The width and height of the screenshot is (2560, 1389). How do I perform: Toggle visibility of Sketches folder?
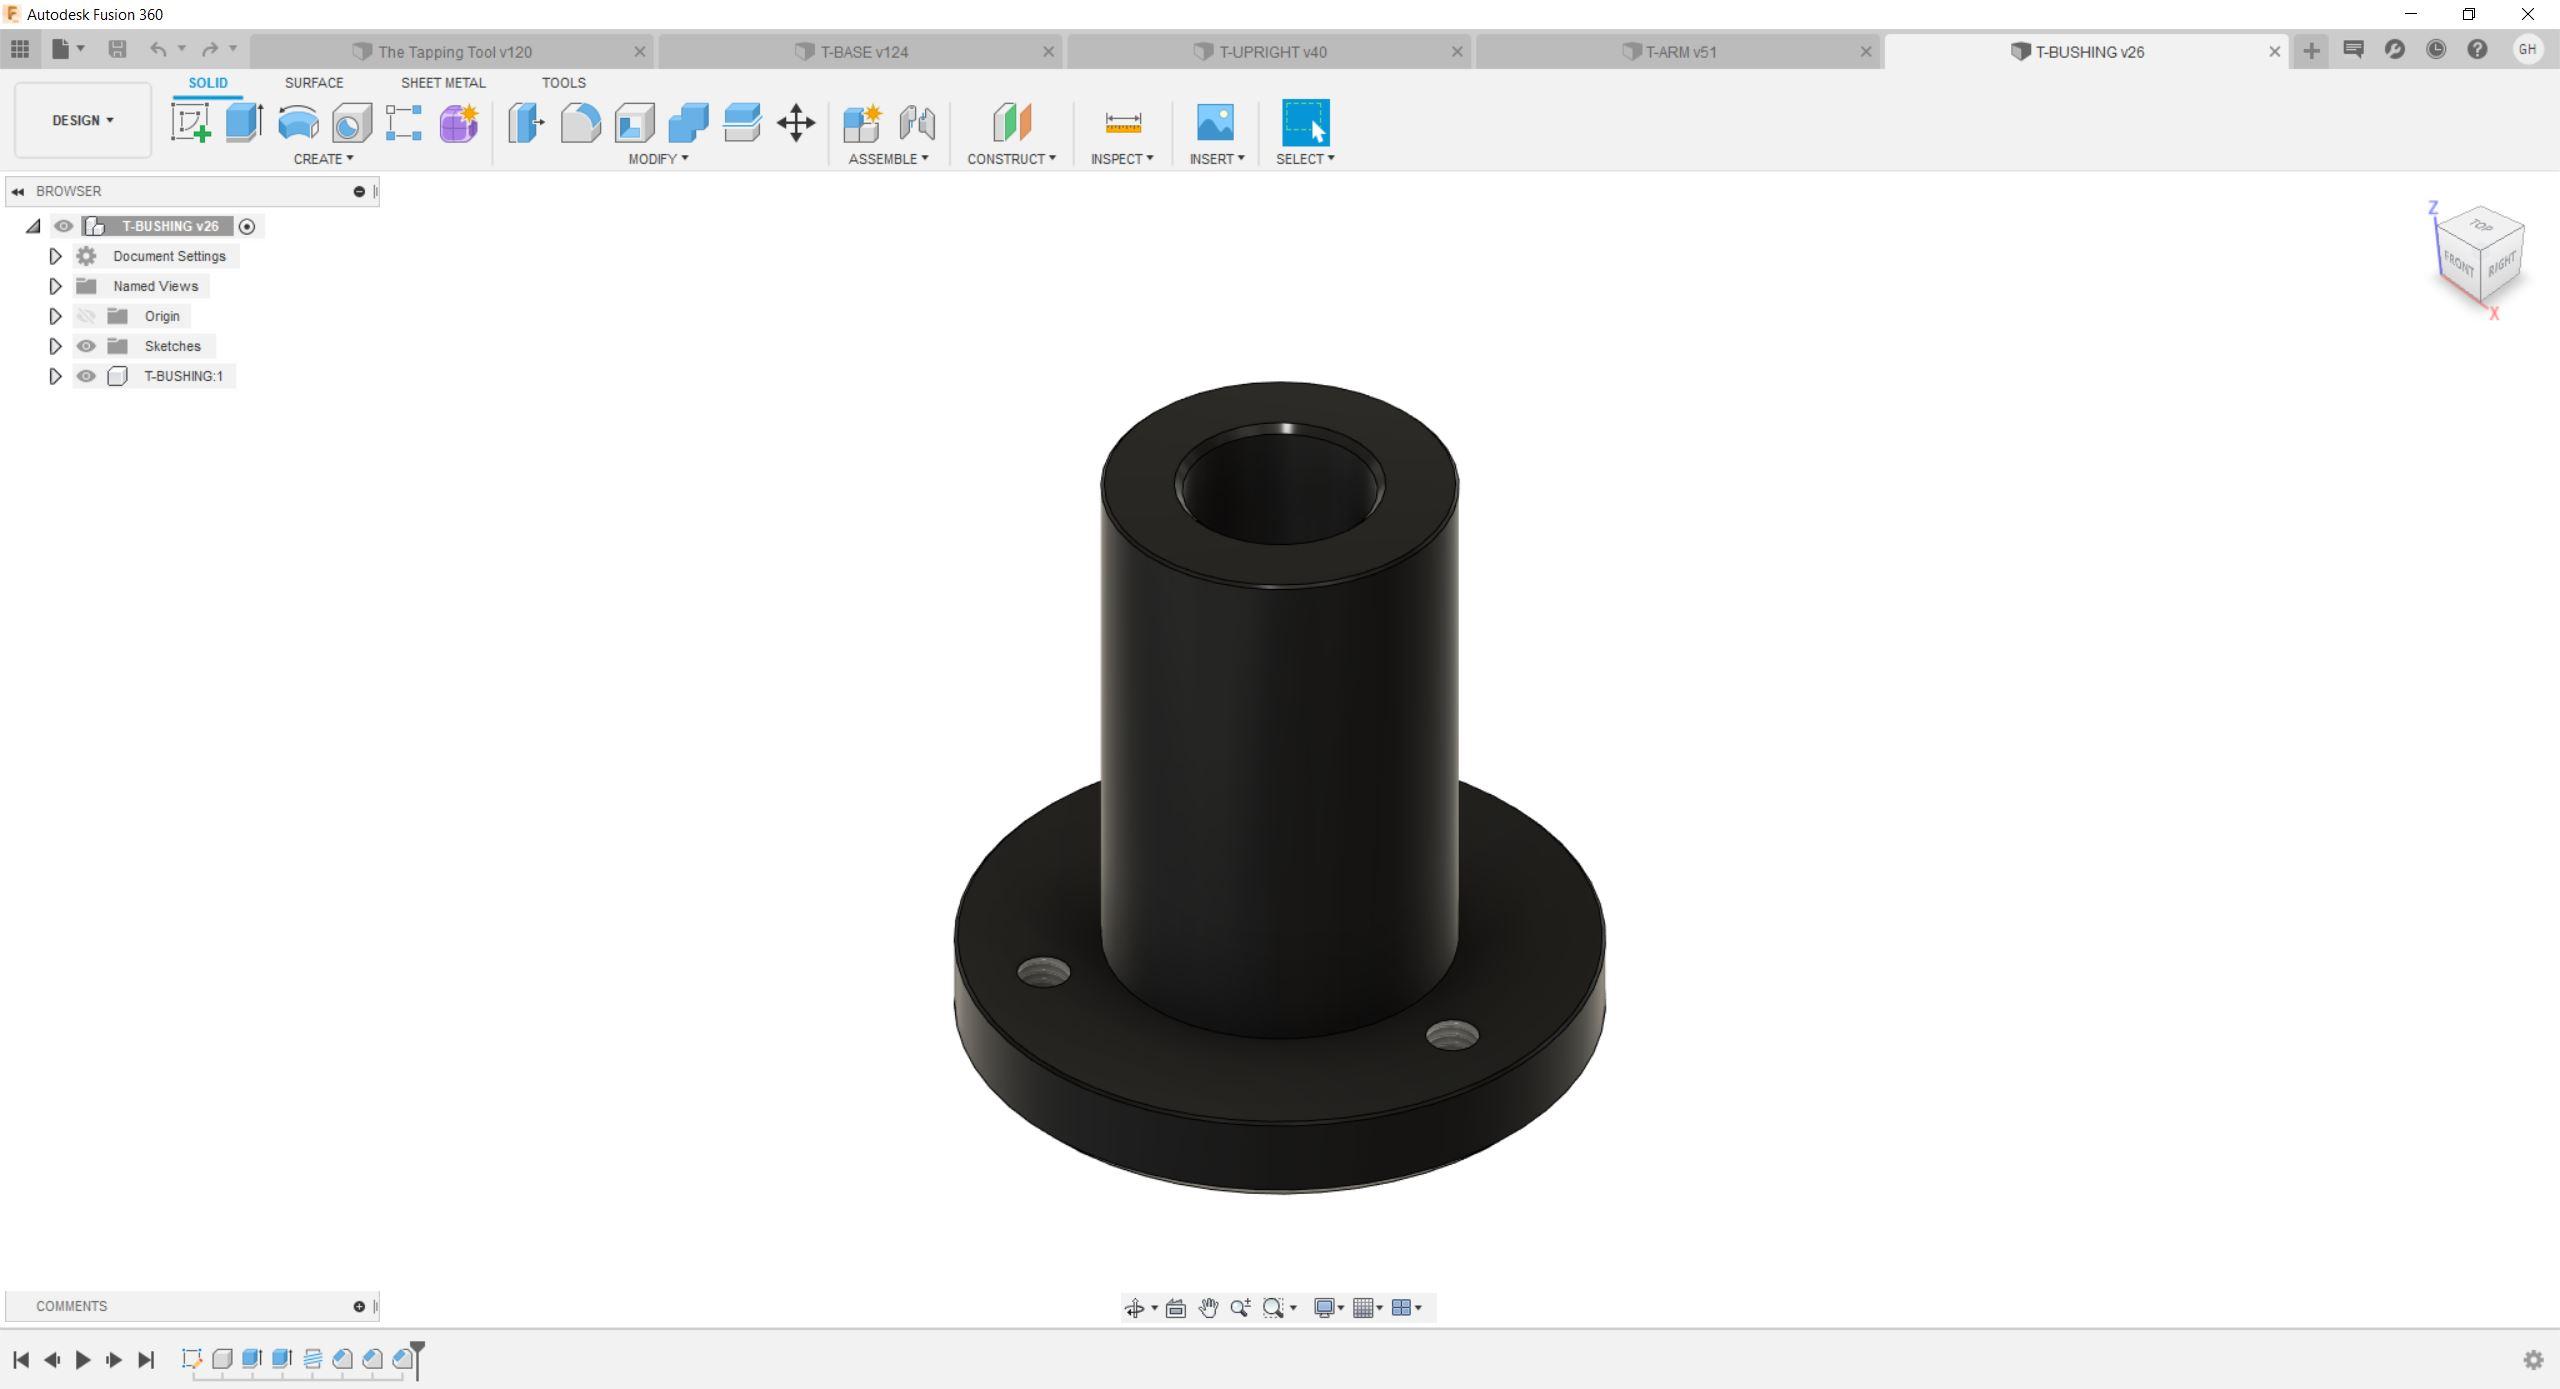point(86,346)
